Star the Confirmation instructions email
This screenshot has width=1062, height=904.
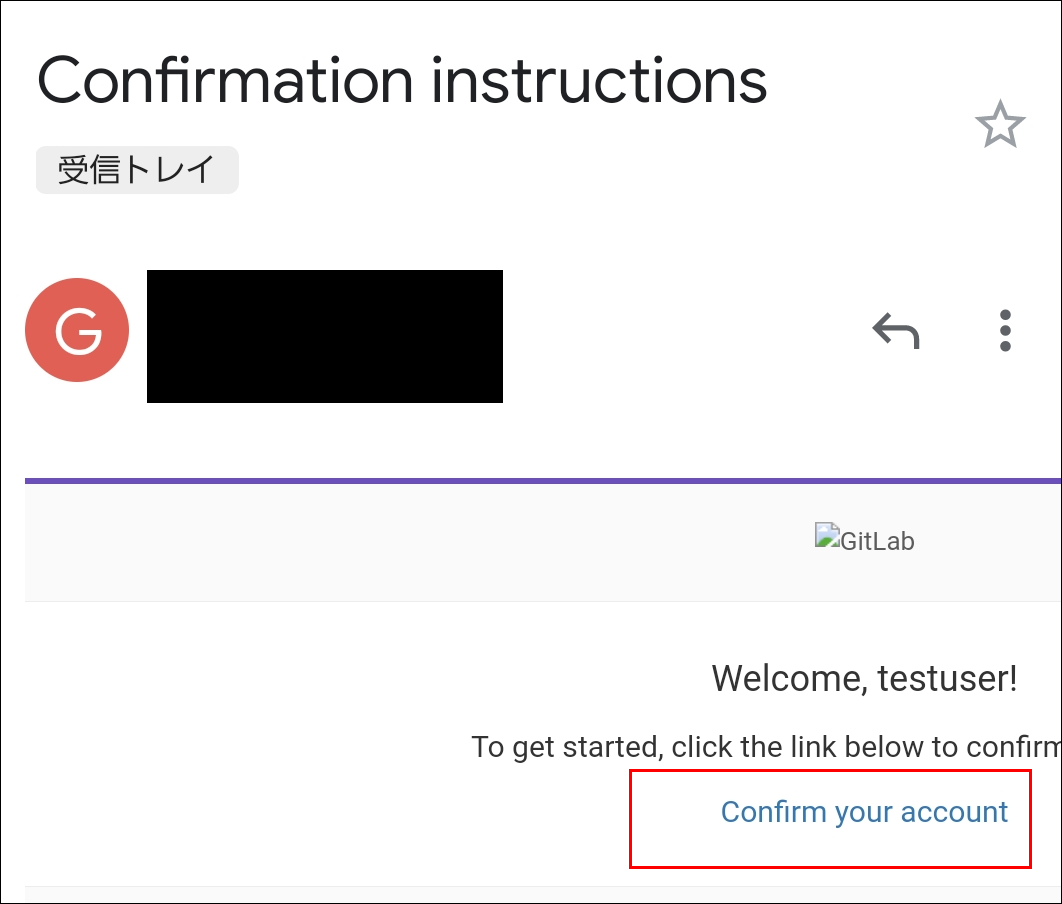tap(1000, 126)
